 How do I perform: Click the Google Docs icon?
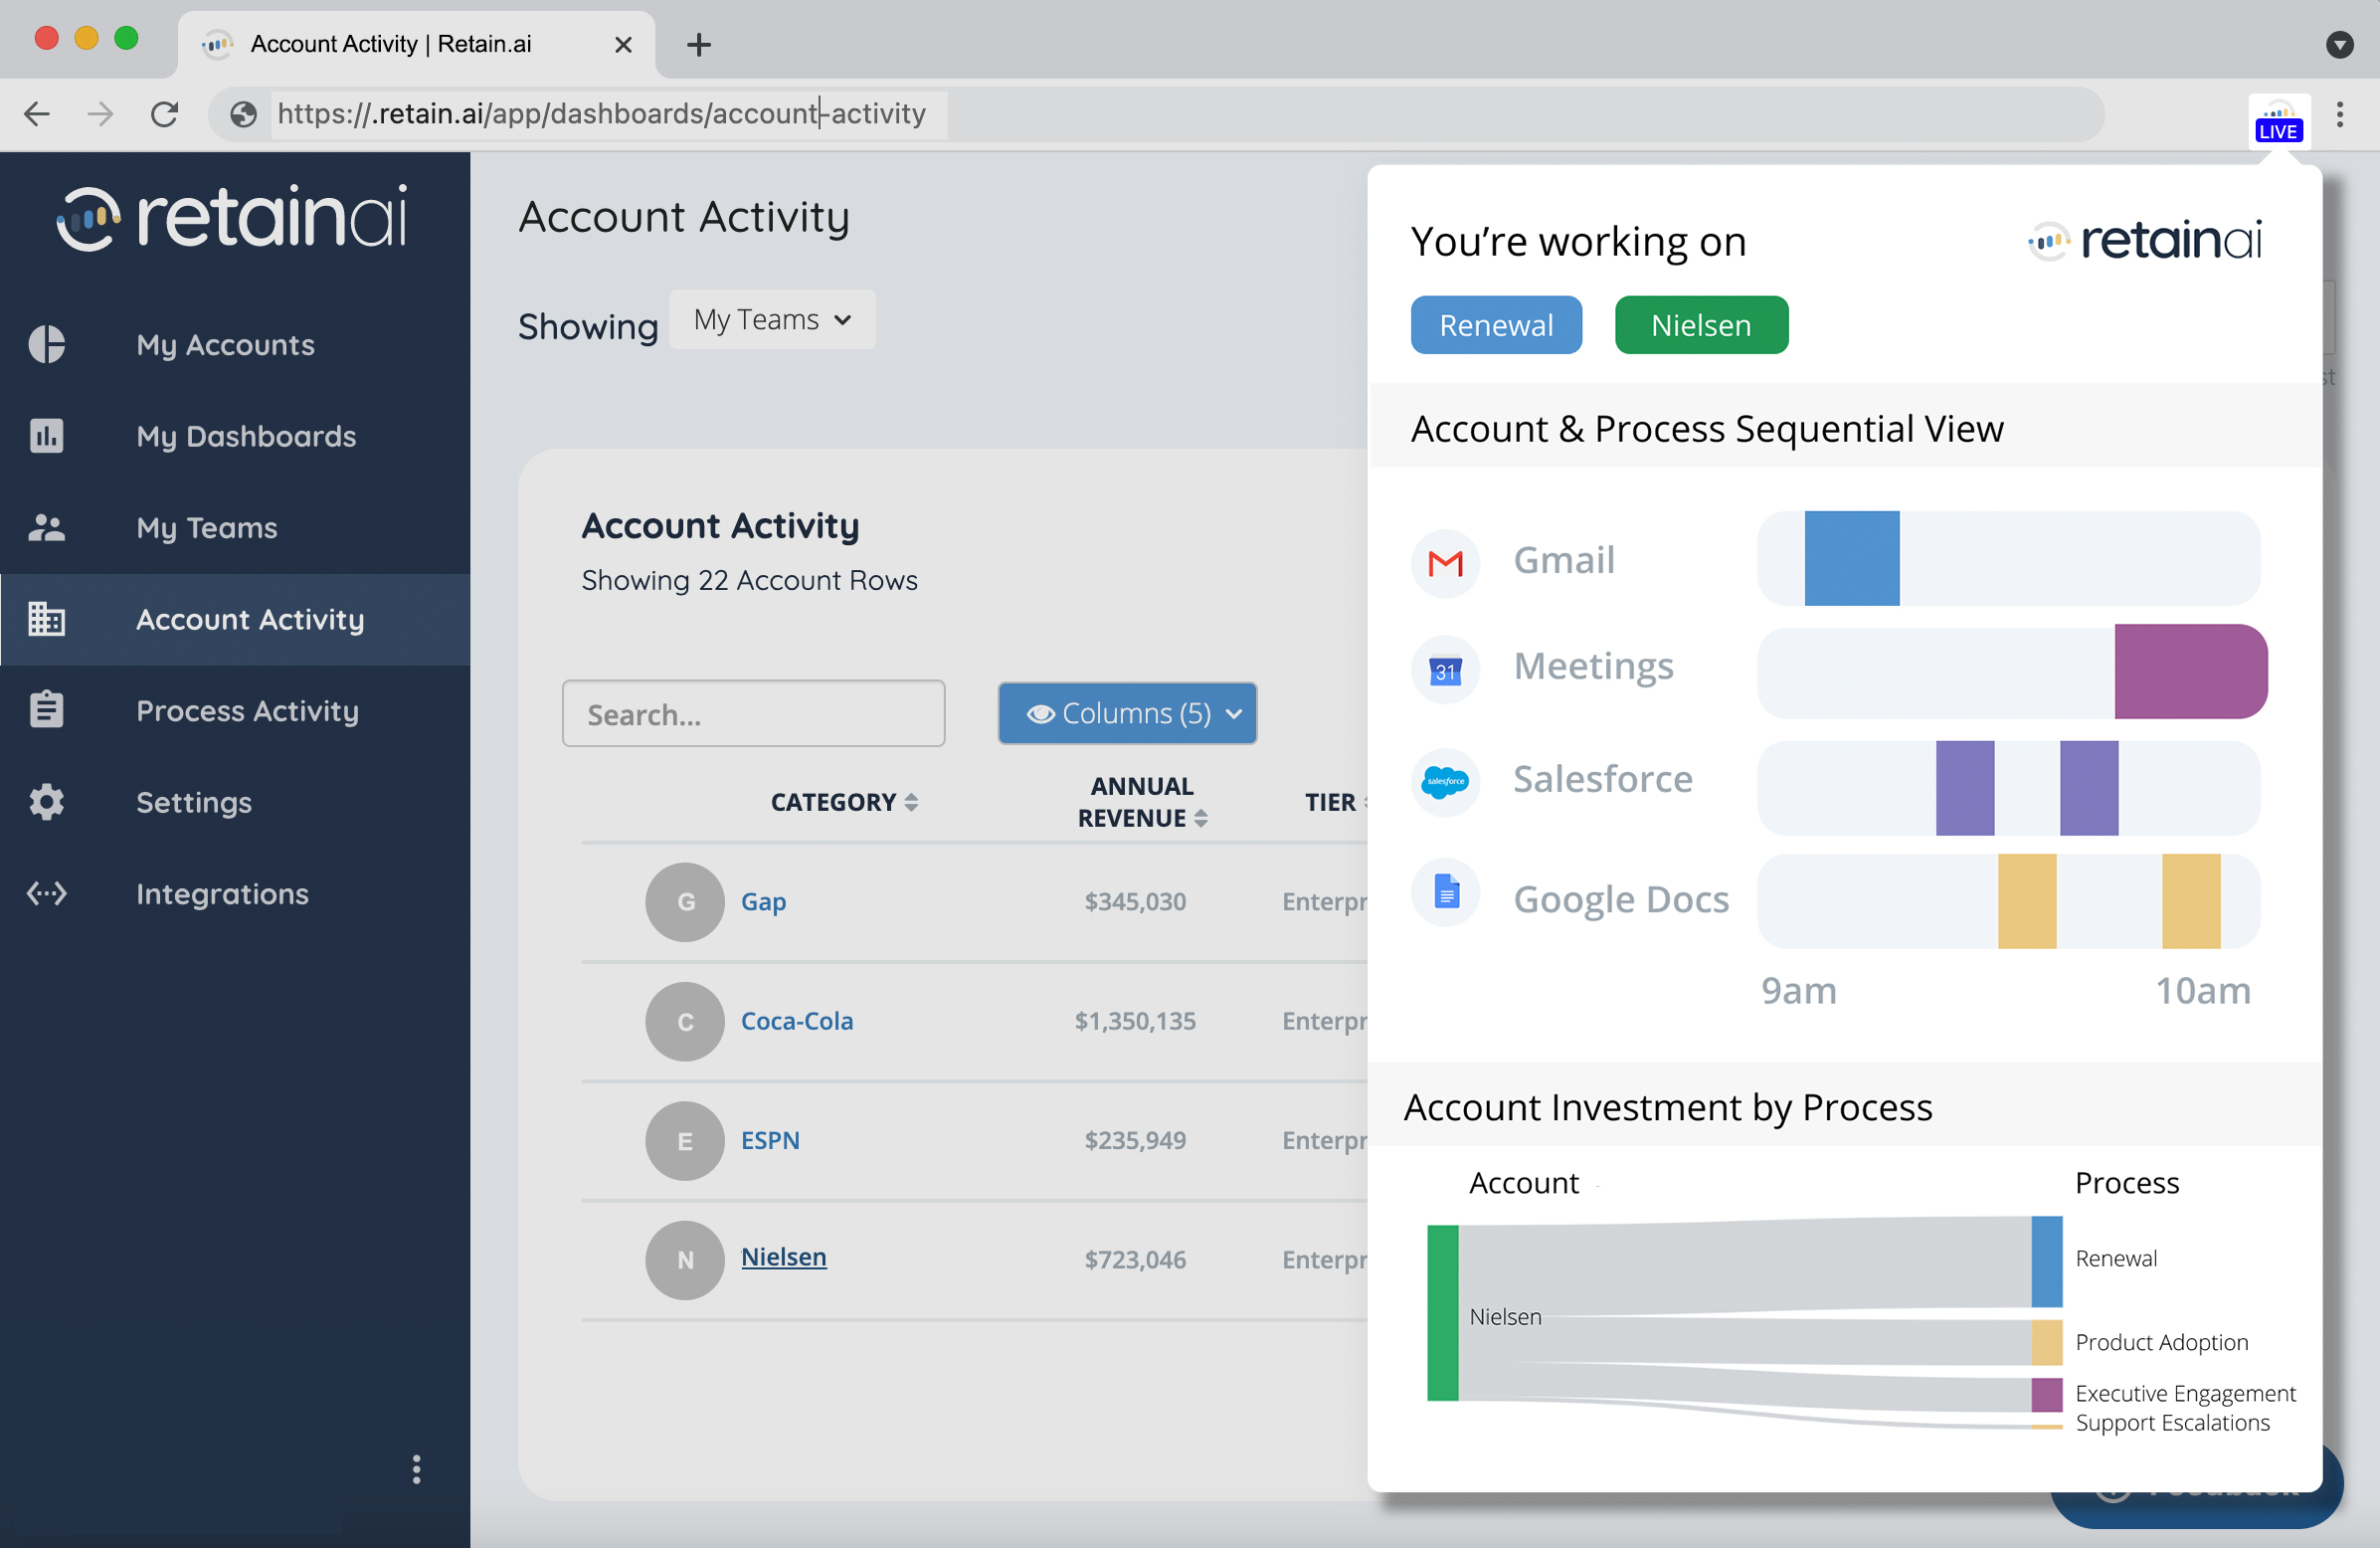pyautogui.click(x=1445, y=892)
